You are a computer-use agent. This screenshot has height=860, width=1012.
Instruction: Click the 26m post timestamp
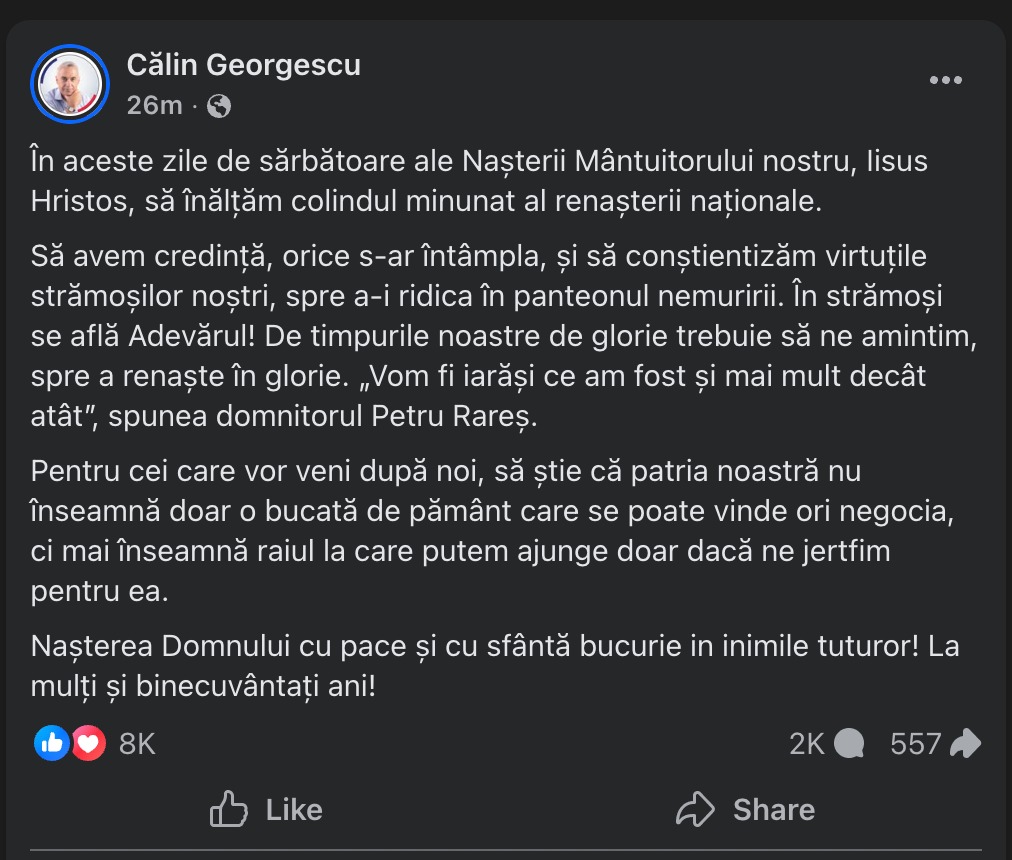pyautogui.click(x=154, y=105)
